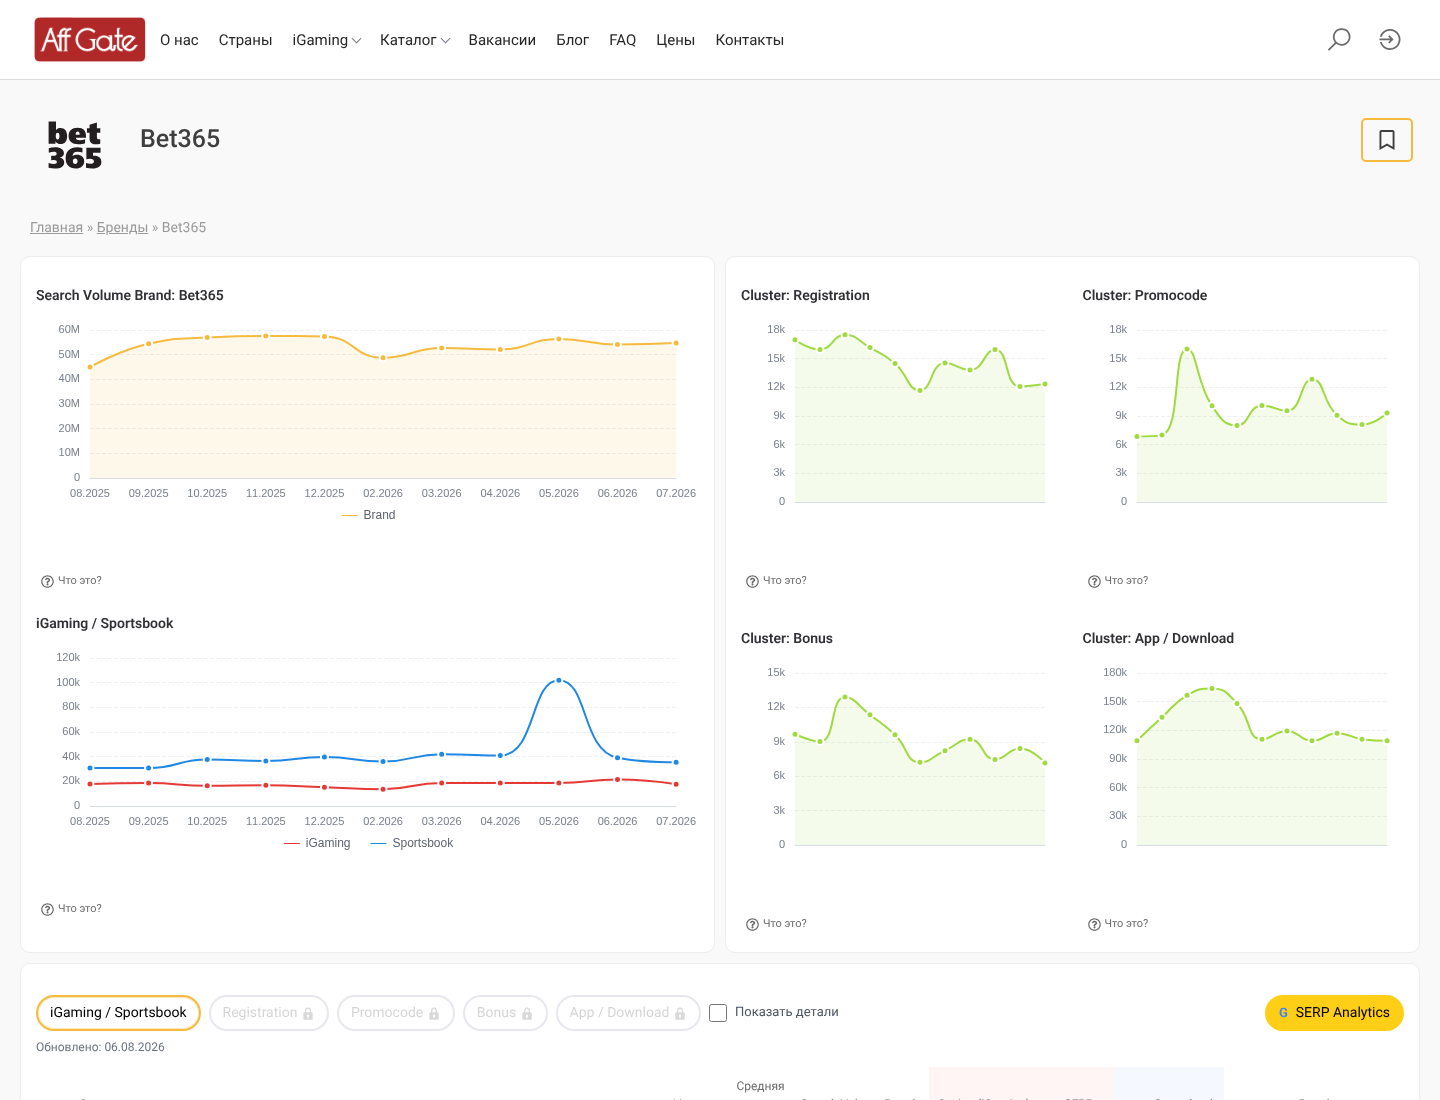The width and height of the screenshot is (1440, 1100).
Task: Follow the 'Бренды' breadcrumb link
Action: tap(122, 228)
